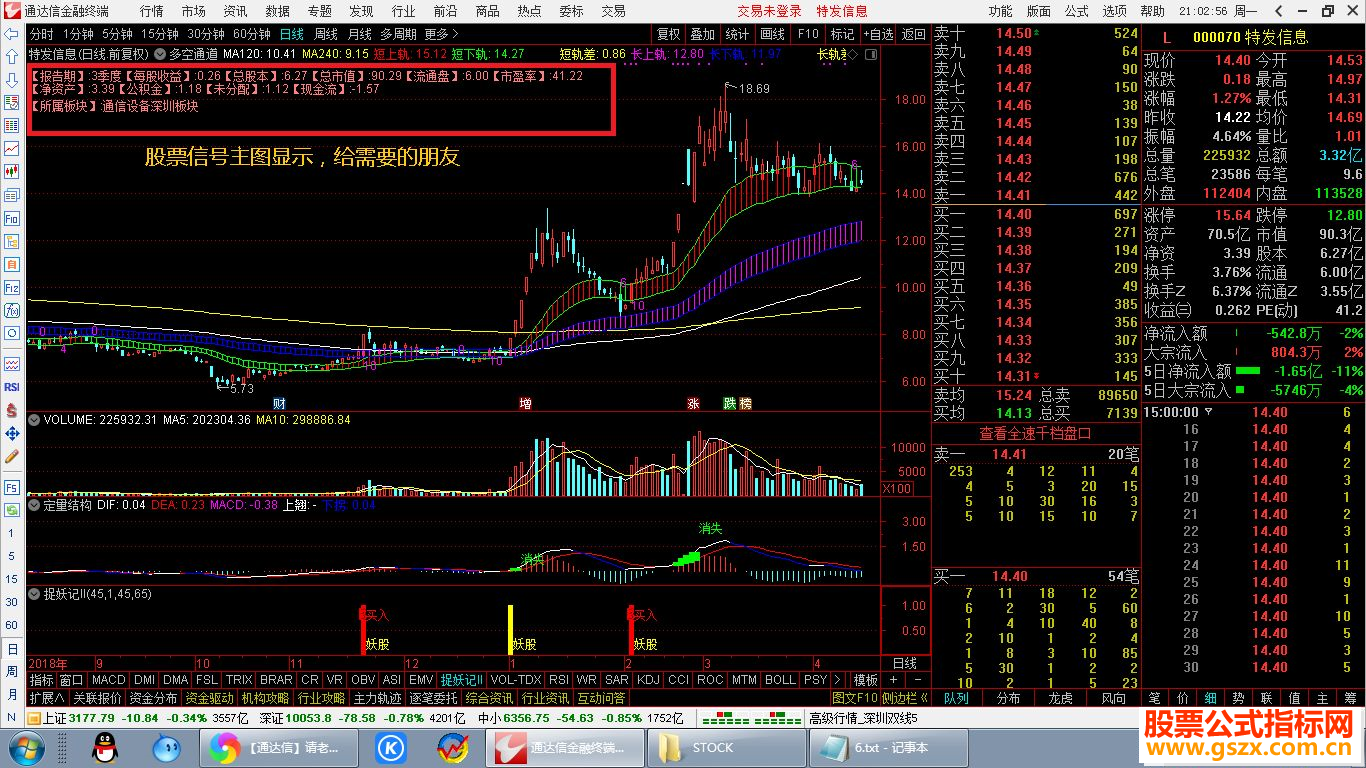The height and width of the screenshot is (768, 1366).
Task: Expand the 更多 periods dropdown
Action: tap(441, 34)
